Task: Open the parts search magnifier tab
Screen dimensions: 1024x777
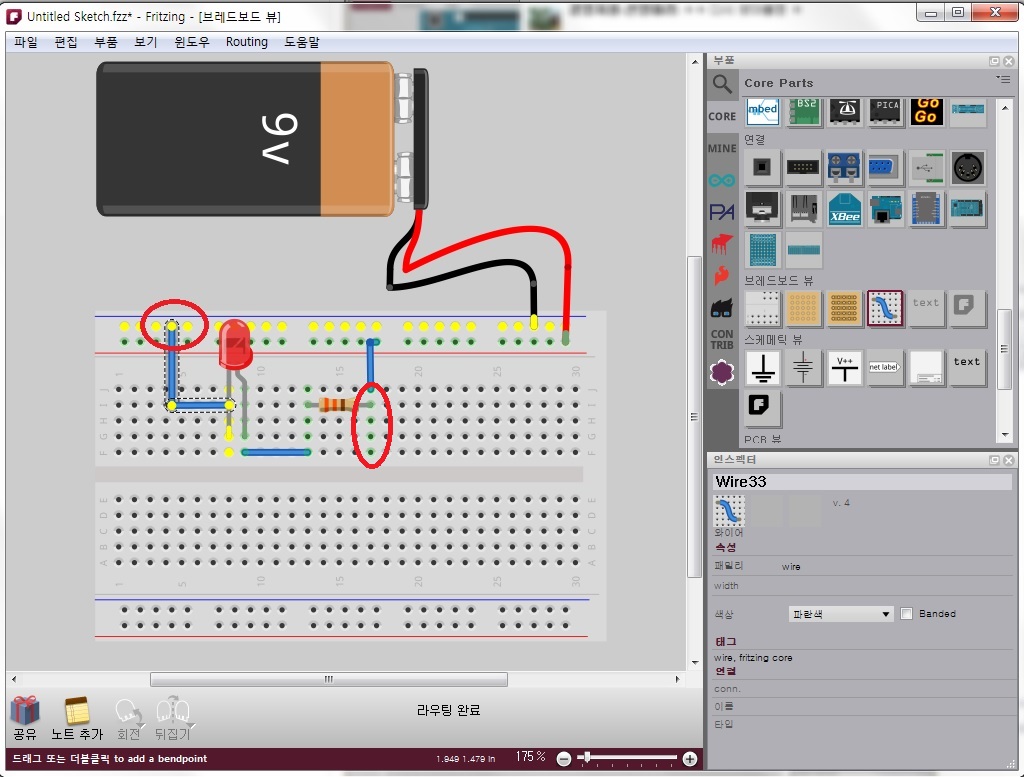Action: [721, 83]
